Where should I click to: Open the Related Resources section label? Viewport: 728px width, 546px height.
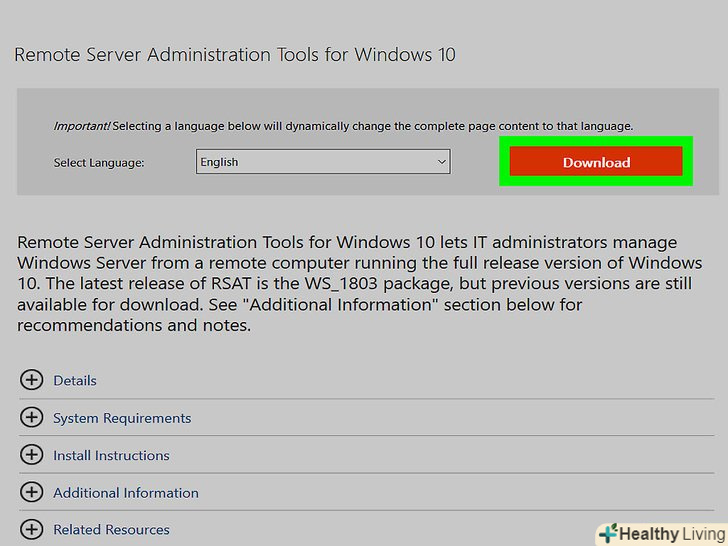[x=111, y=530]
